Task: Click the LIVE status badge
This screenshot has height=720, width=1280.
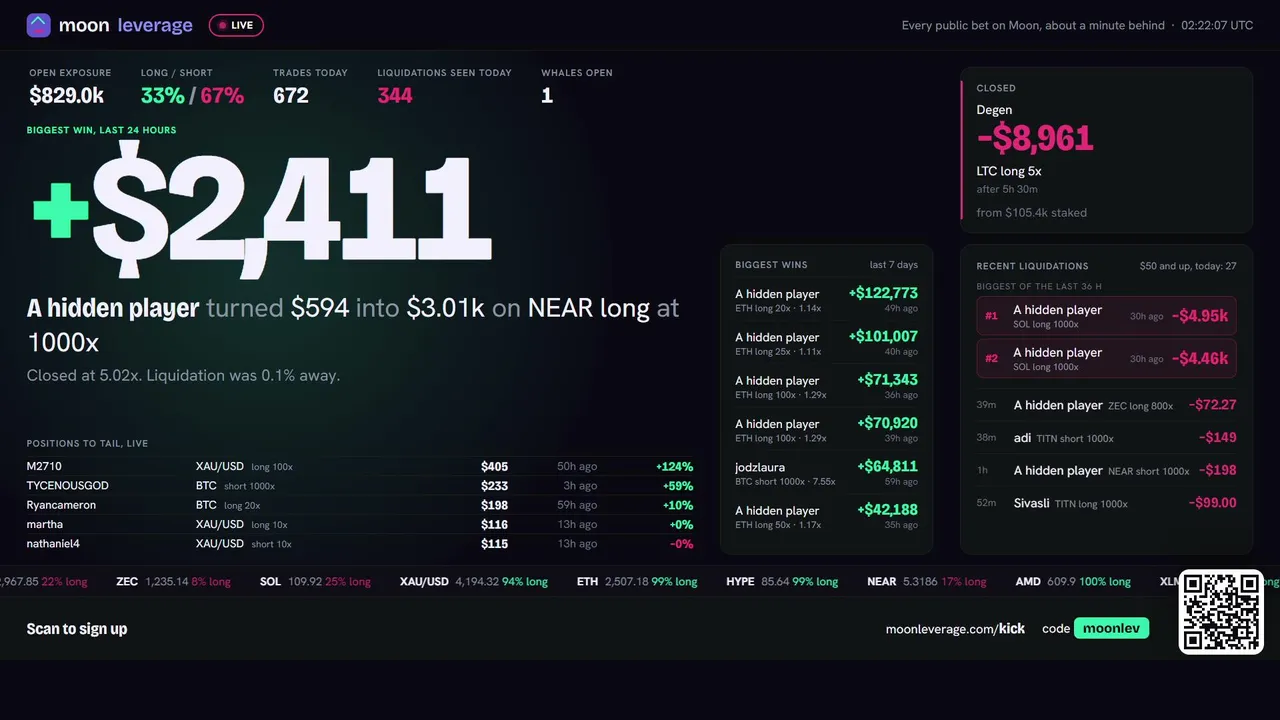Action: coord(236,25)
